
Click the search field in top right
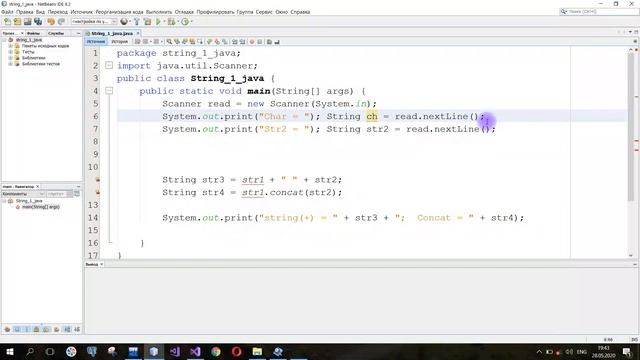tap(599, 11)
